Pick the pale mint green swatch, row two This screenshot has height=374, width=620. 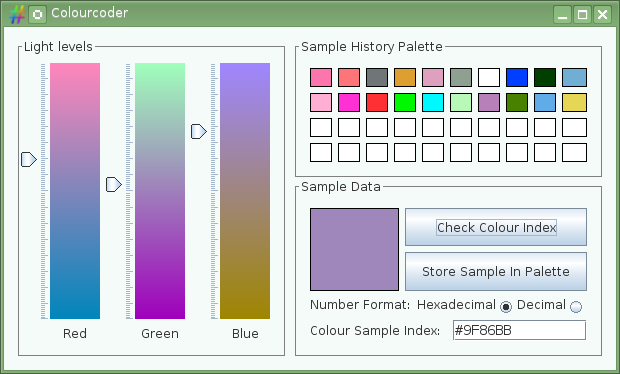pos(461,102)
